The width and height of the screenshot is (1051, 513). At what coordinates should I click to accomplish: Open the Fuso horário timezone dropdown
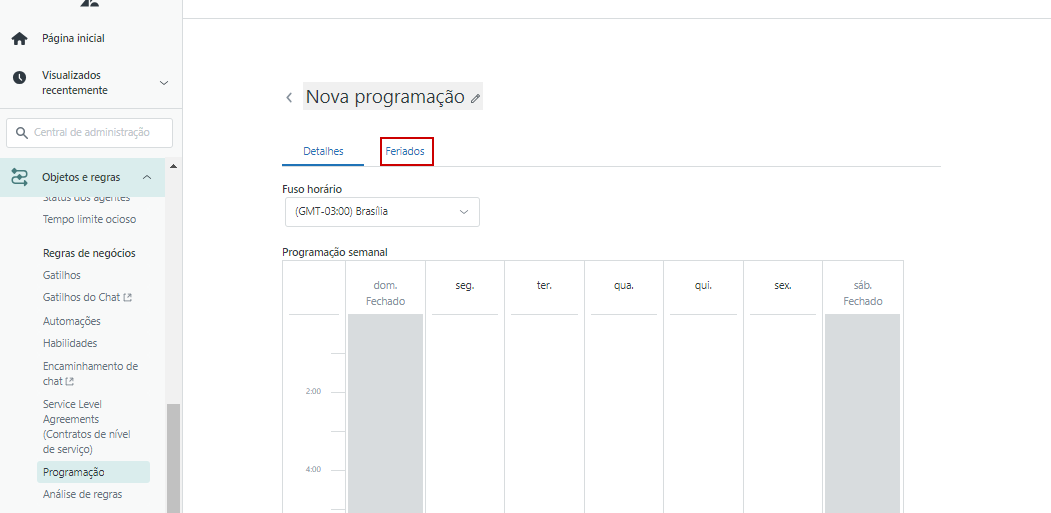(381, 212)
